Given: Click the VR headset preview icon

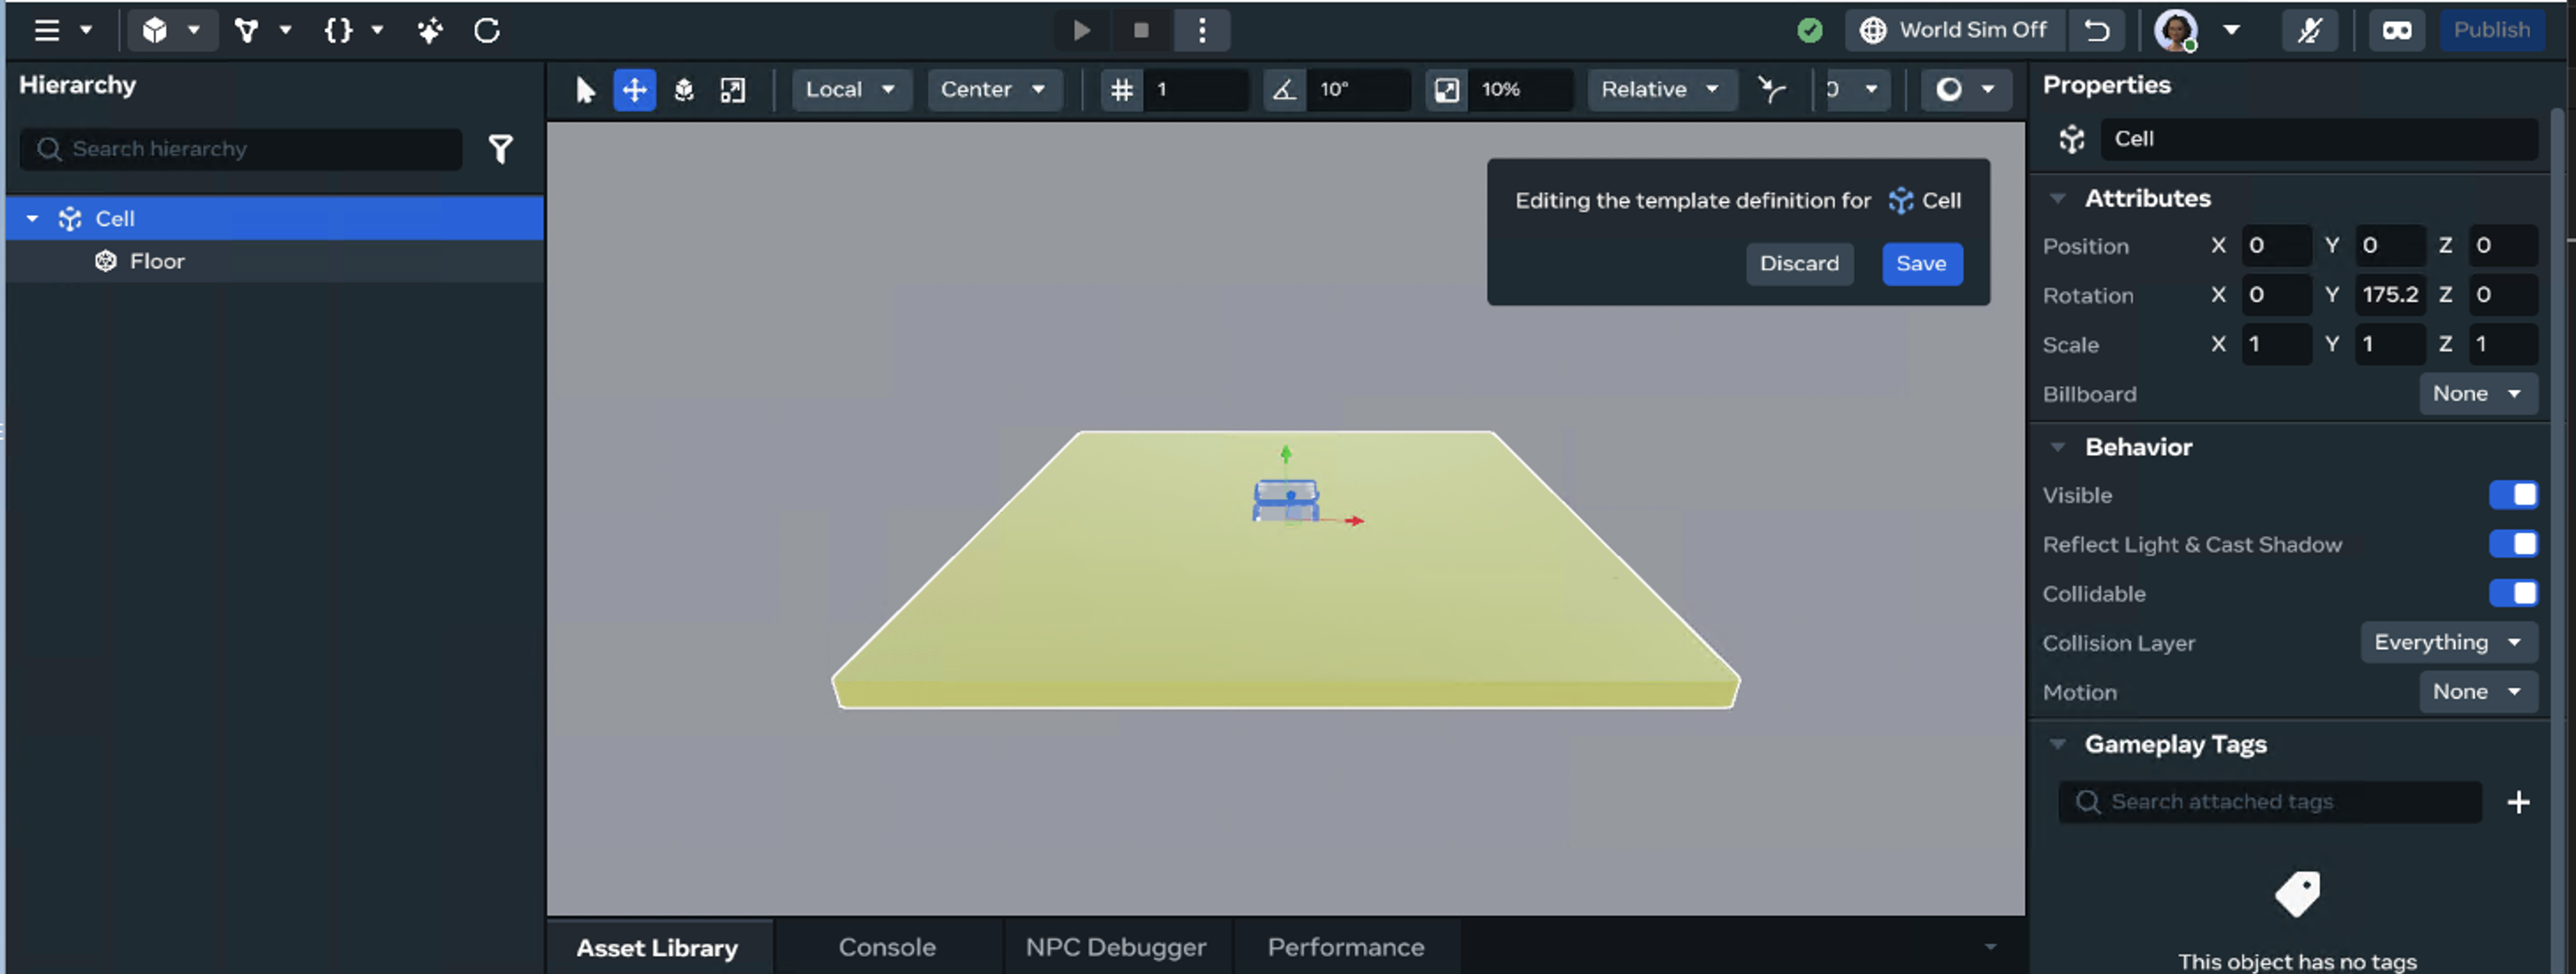Looking at the screenshot, I should [x=2396, y=30].
